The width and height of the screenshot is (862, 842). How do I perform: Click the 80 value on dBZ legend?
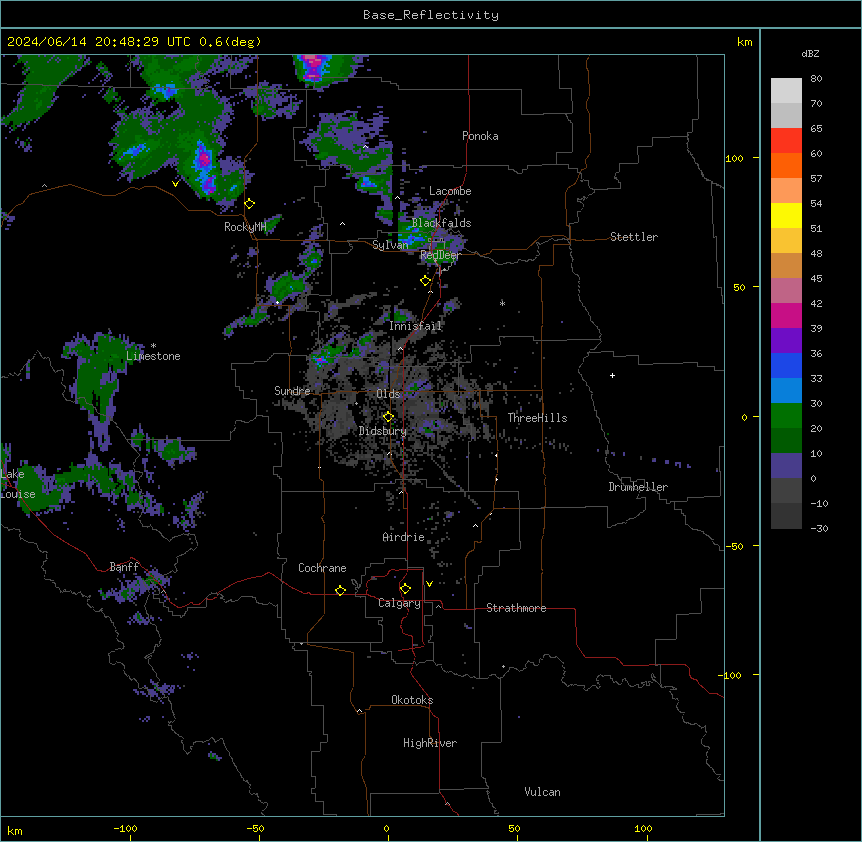(x=816, y=79)
